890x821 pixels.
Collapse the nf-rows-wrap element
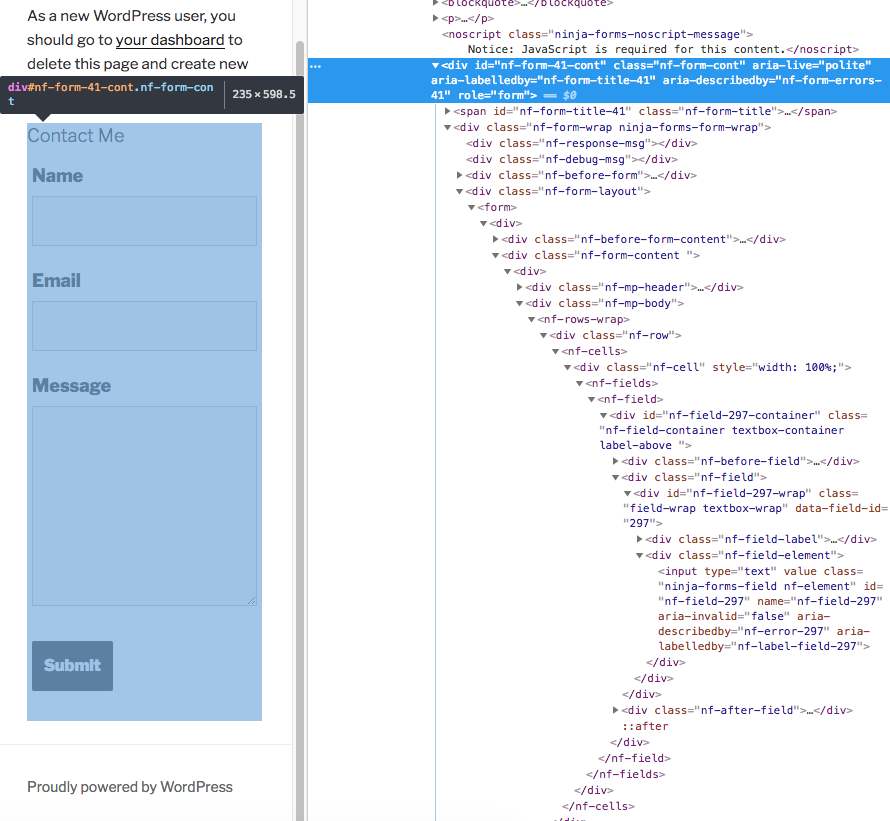[x=531, y=319]
